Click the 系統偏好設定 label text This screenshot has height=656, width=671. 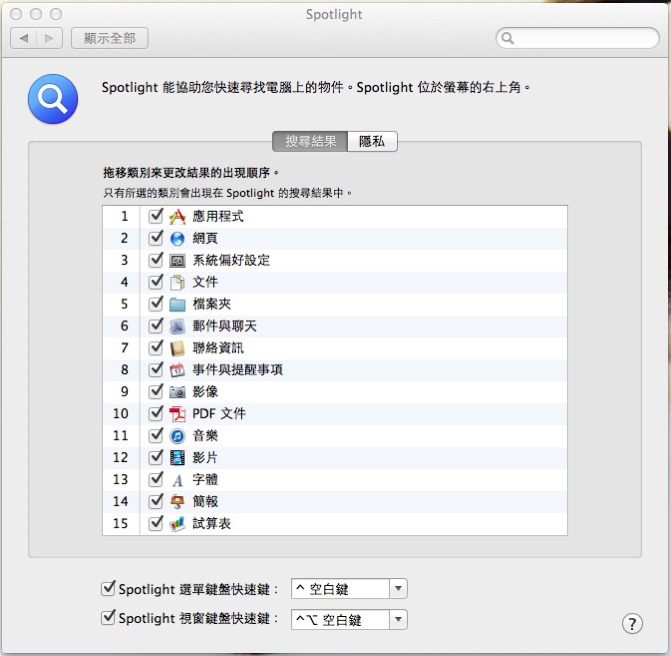tap(231, 260)
